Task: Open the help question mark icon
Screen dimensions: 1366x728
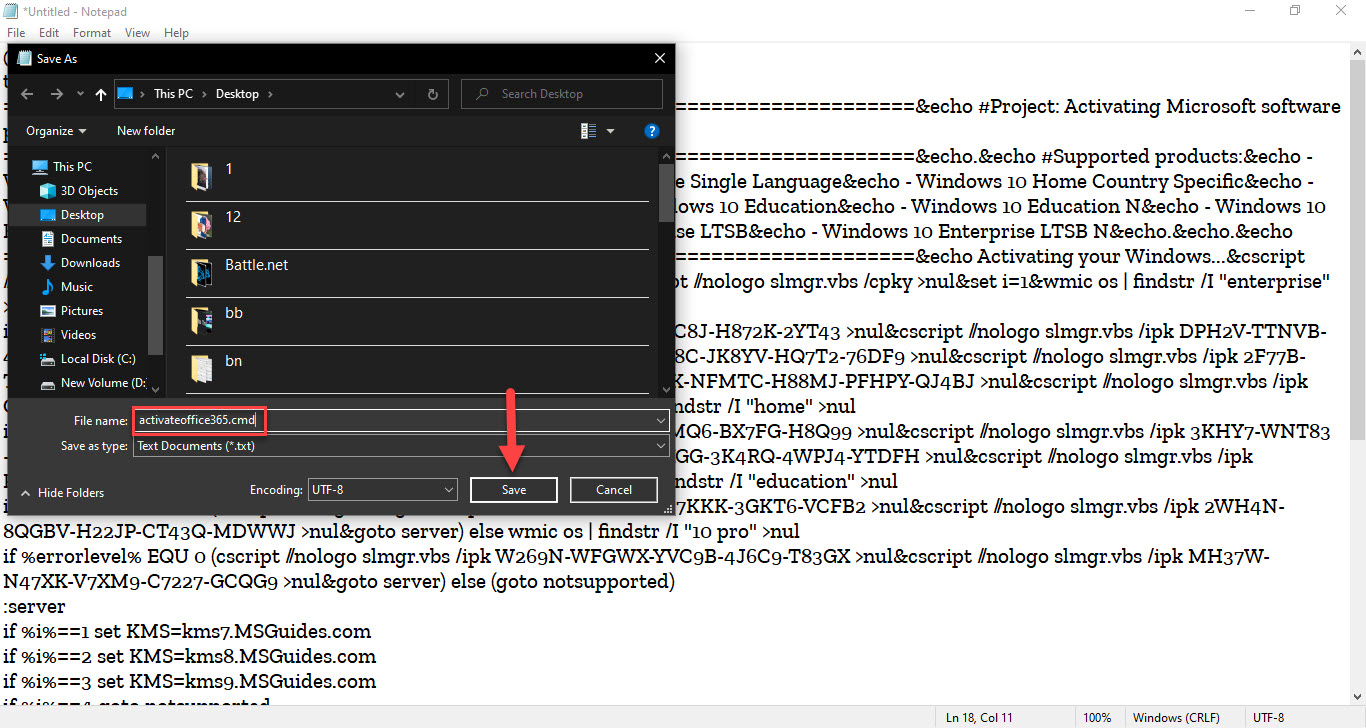Action: 652,131
